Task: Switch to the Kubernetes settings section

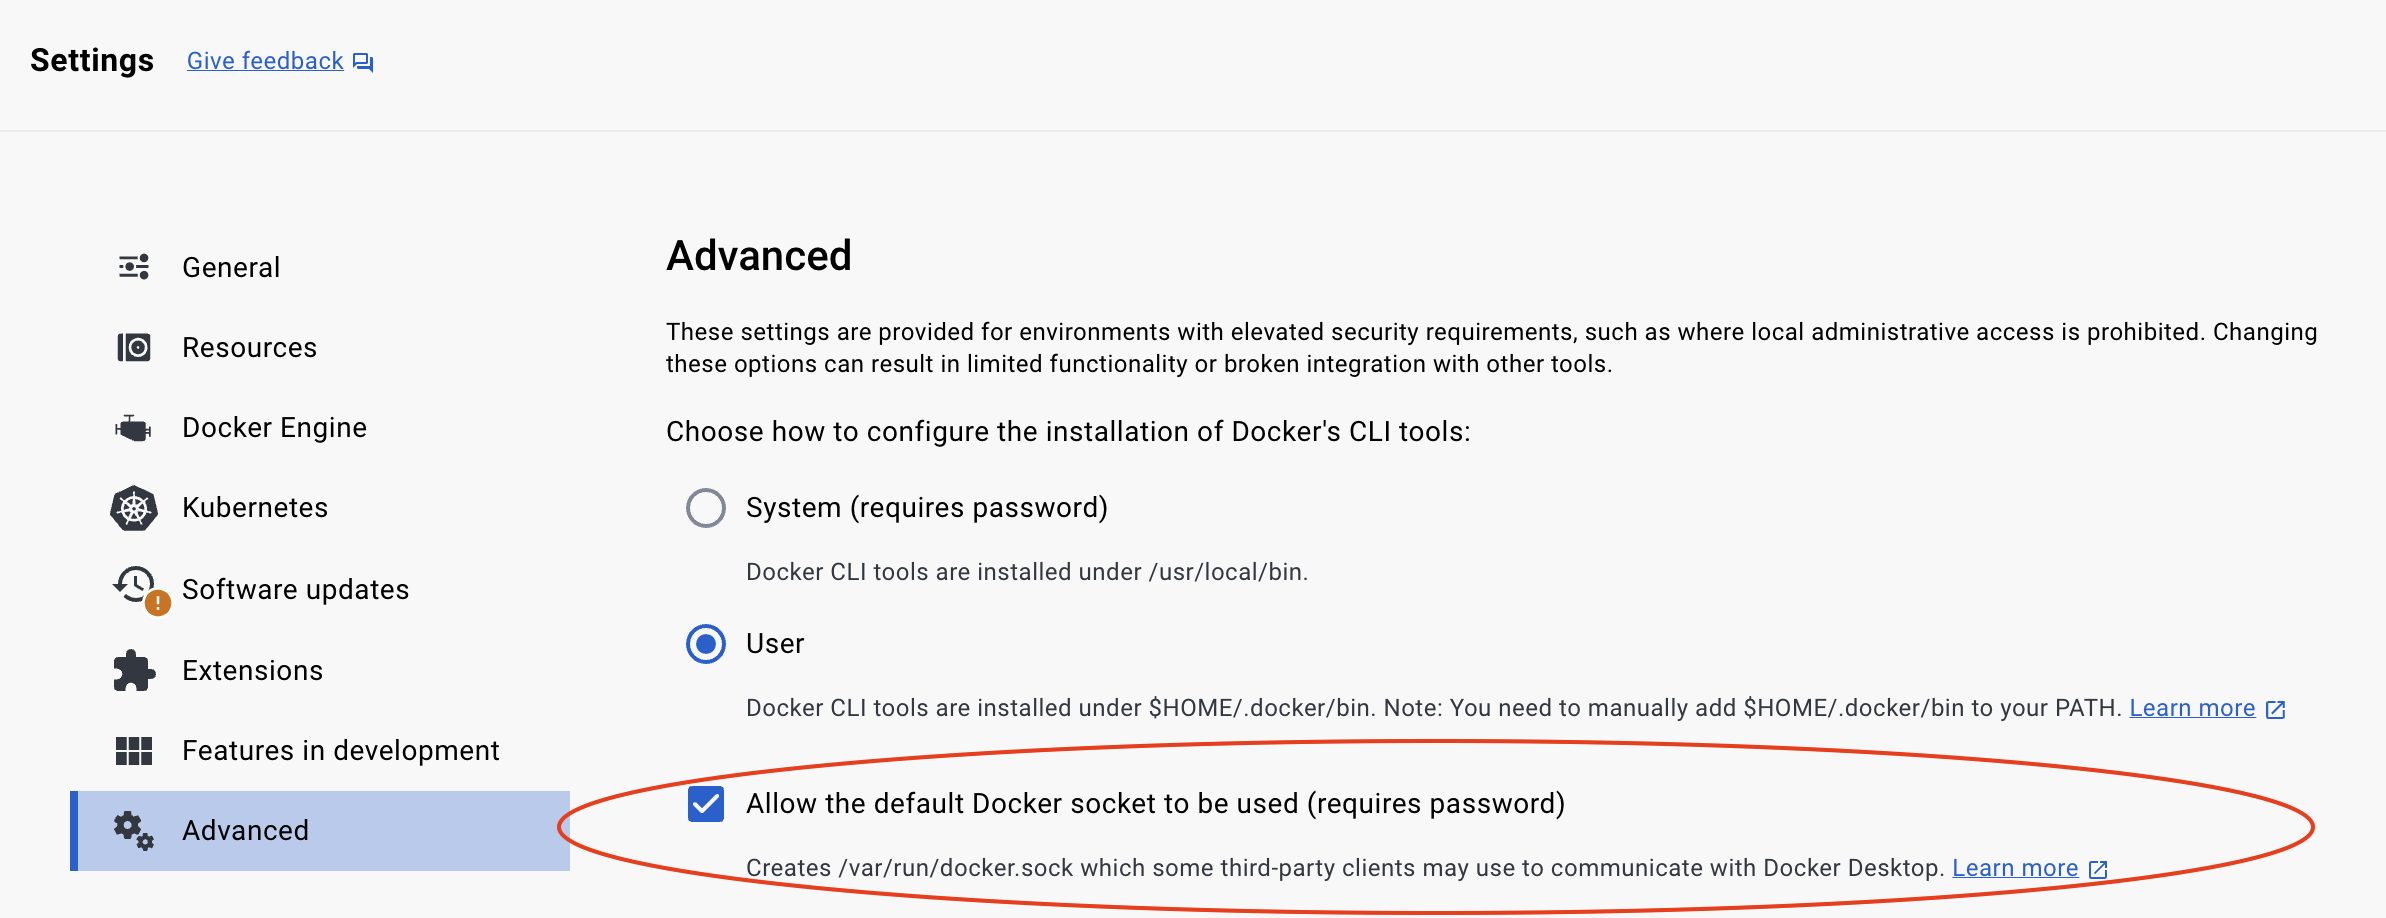Action: pyautogui.click(x=255, y=507)
